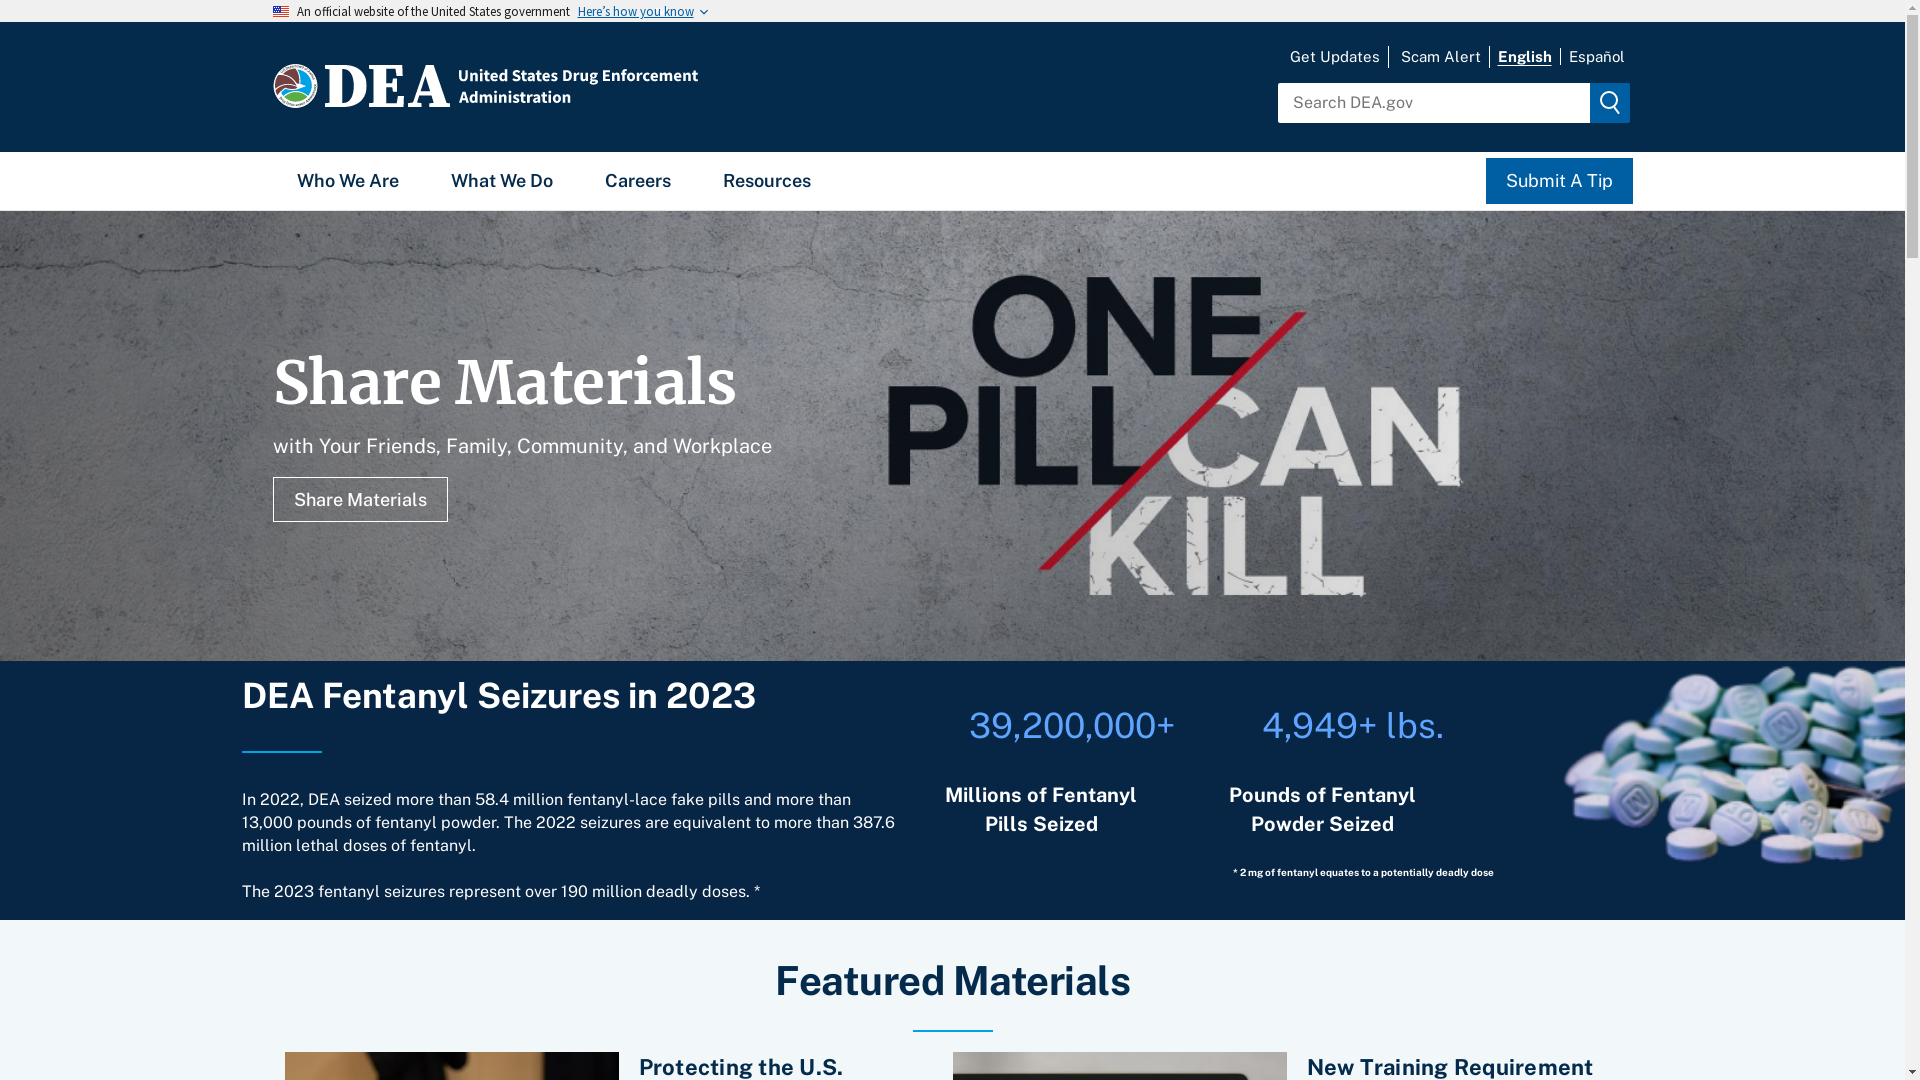Viewport: 1920px width, 1080px height.
Task: Open the Scam Alert link
Action: click(1440, 57)
